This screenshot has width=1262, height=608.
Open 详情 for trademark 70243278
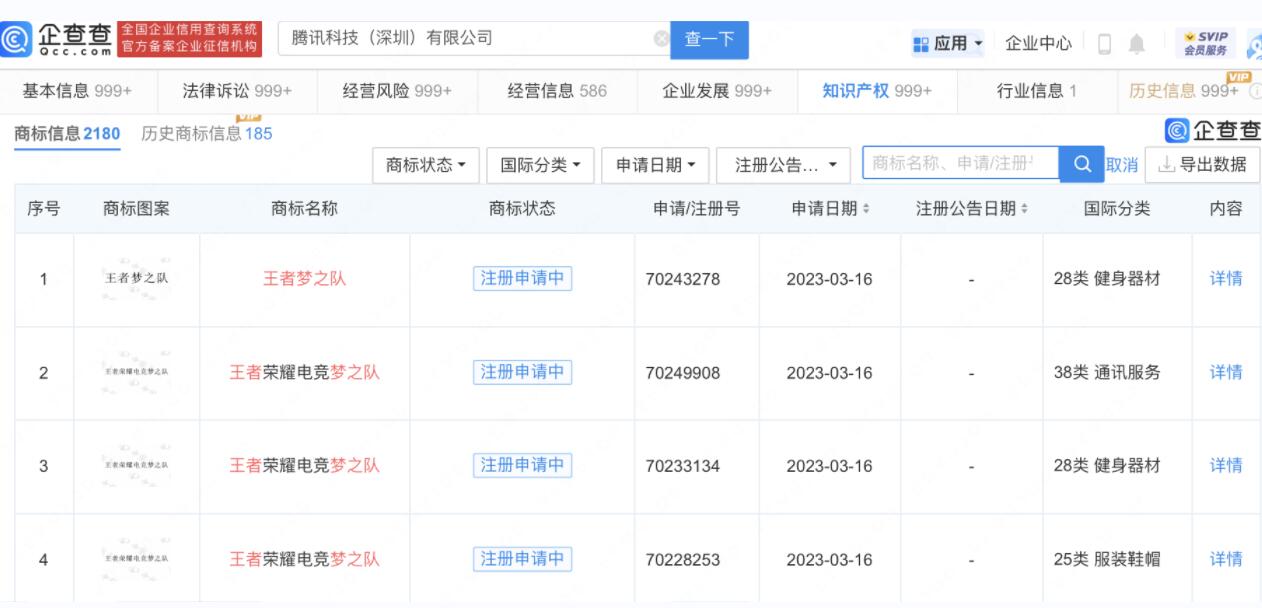click(x=1226, y=279)
